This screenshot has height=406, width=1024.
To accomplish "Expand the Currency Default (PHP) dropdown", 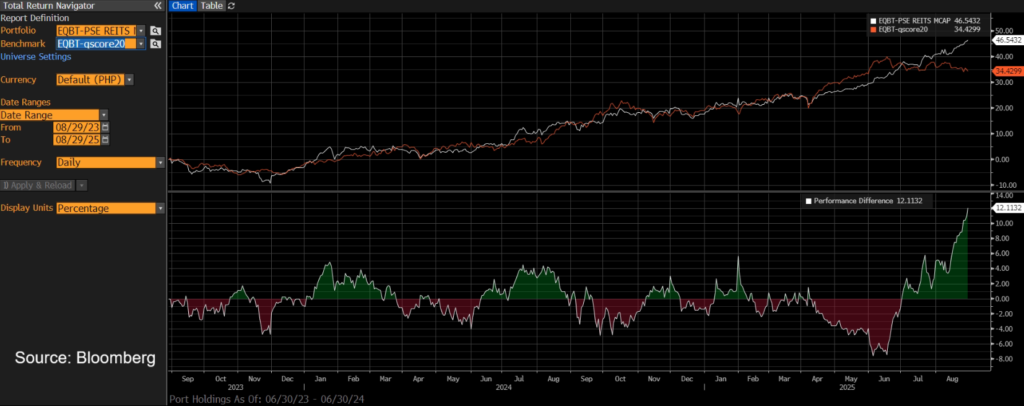I will [x=129, y=79].
